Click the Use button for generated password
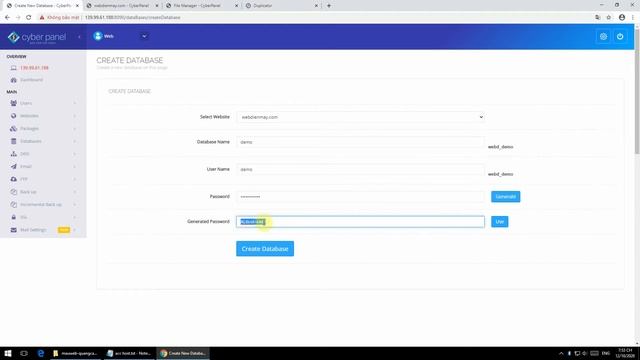This screenshot has height=360, width=640. coord(500,222)
